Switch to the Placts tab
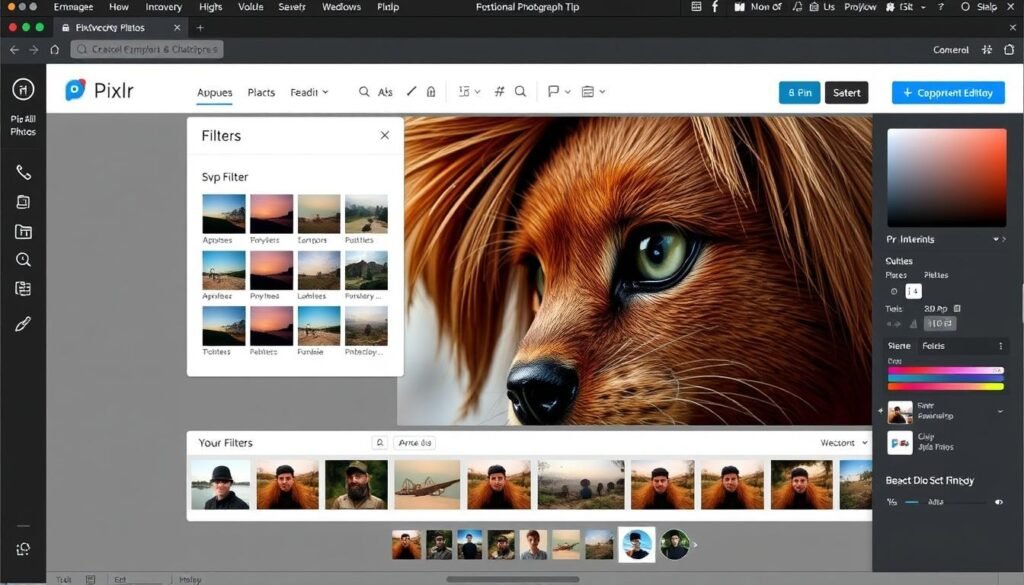Screen dimensions: 1024x585 [261, 92]
